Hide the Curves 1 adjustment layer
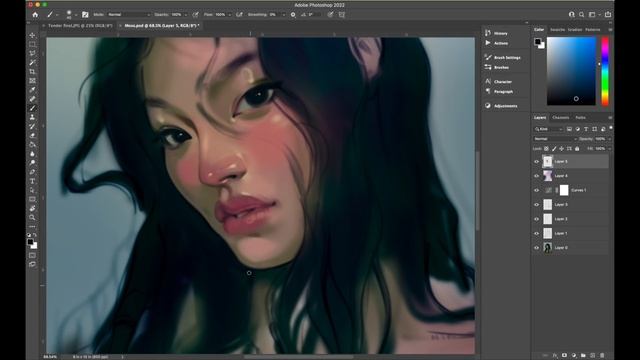 click(x=537, y=190)
